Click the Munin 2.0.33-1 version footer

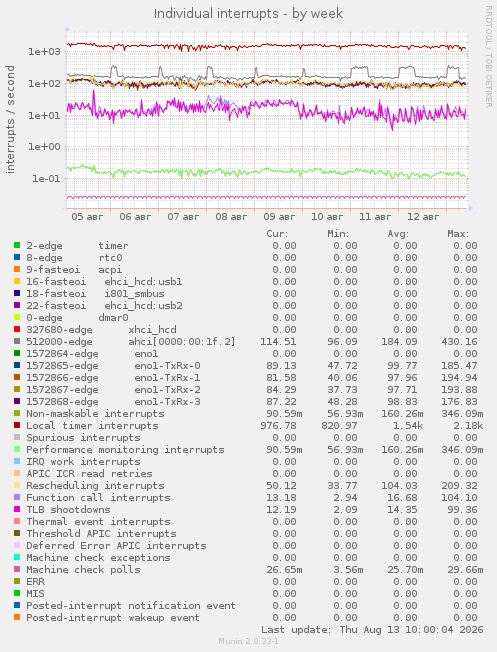coord(248,641)
